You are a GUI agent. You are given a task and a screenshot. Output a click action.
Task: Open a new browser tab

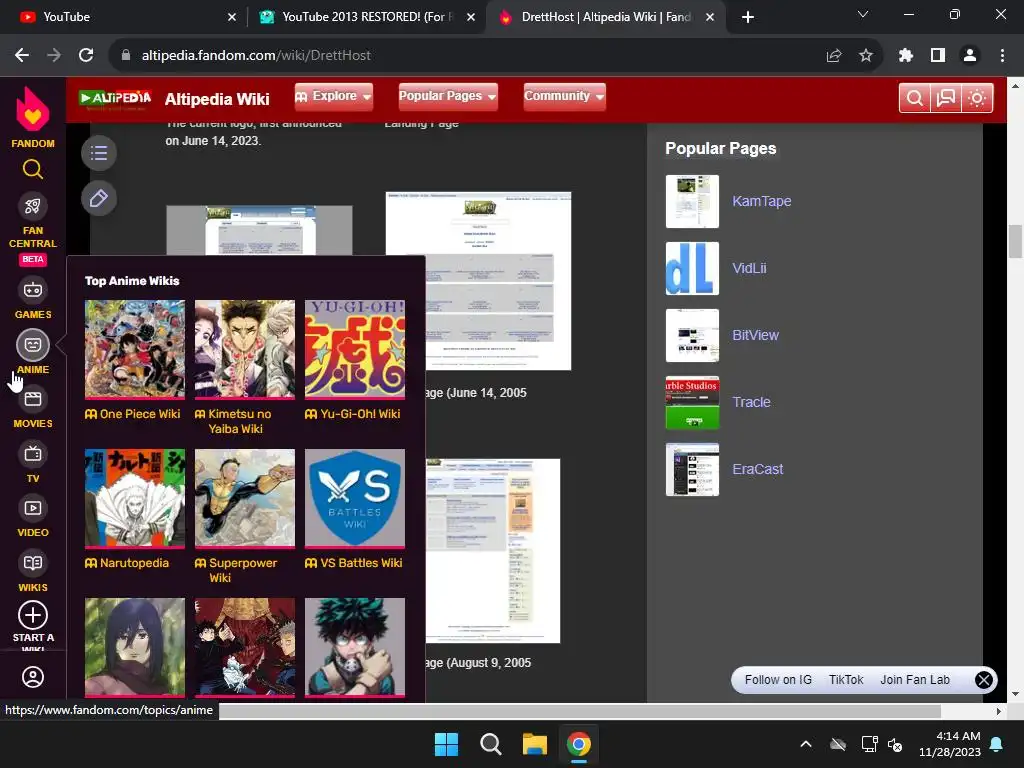[748, 17]
